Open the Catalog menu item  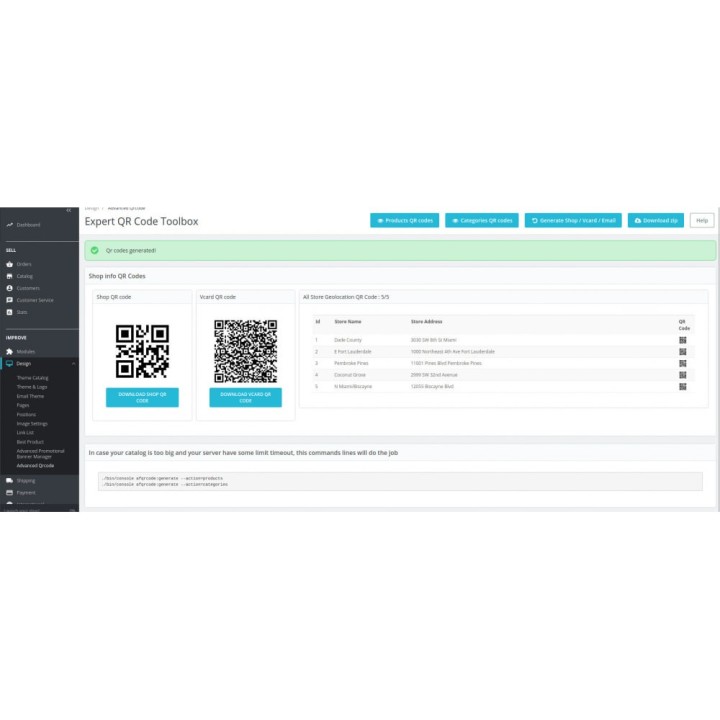[25, 276]
